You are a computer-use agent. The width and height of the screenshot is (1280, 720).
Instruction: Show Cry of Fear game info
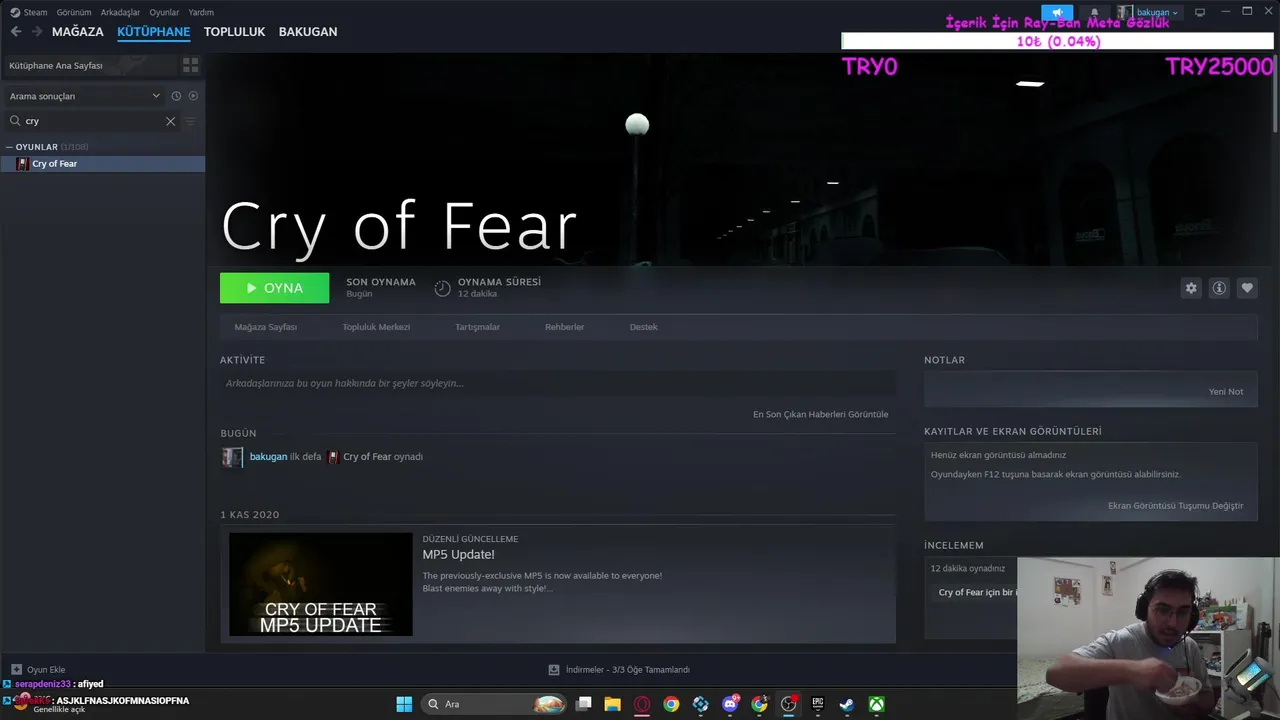click(1219, 288)
